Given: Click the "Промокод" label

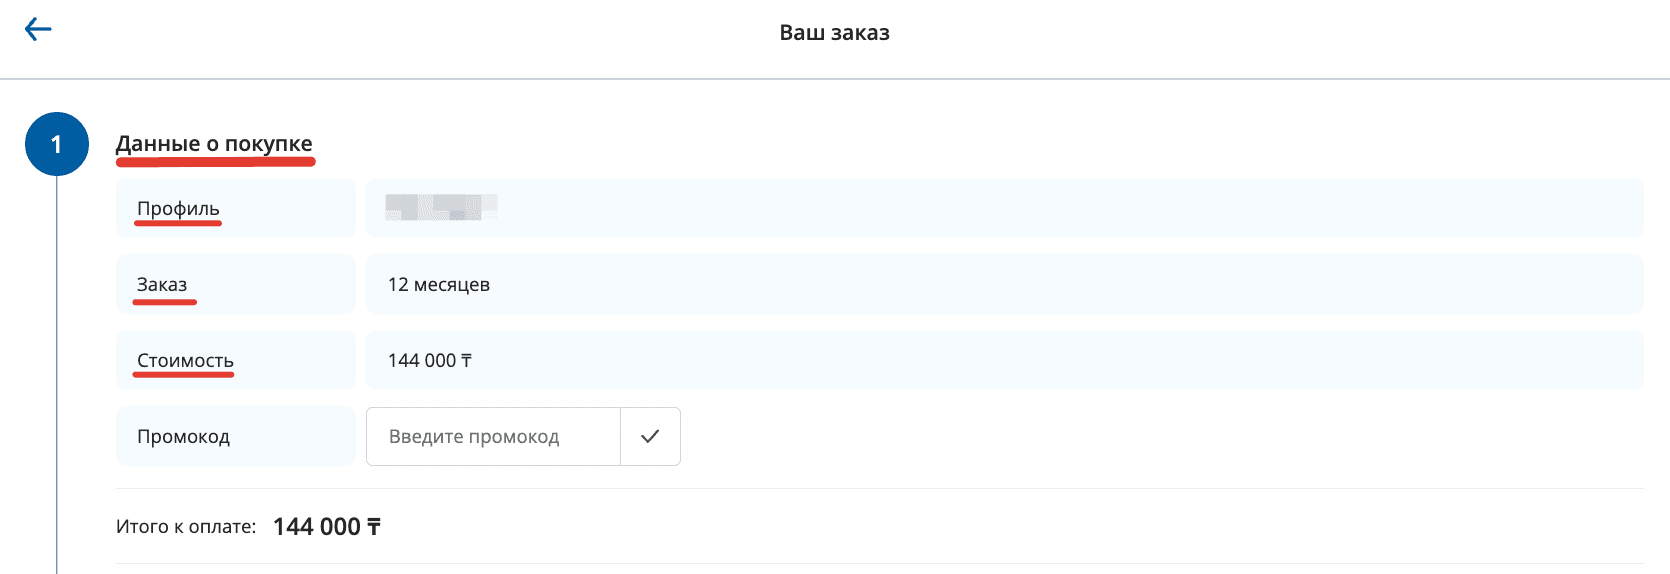Looking at the screenshot, I should [183, 436].
